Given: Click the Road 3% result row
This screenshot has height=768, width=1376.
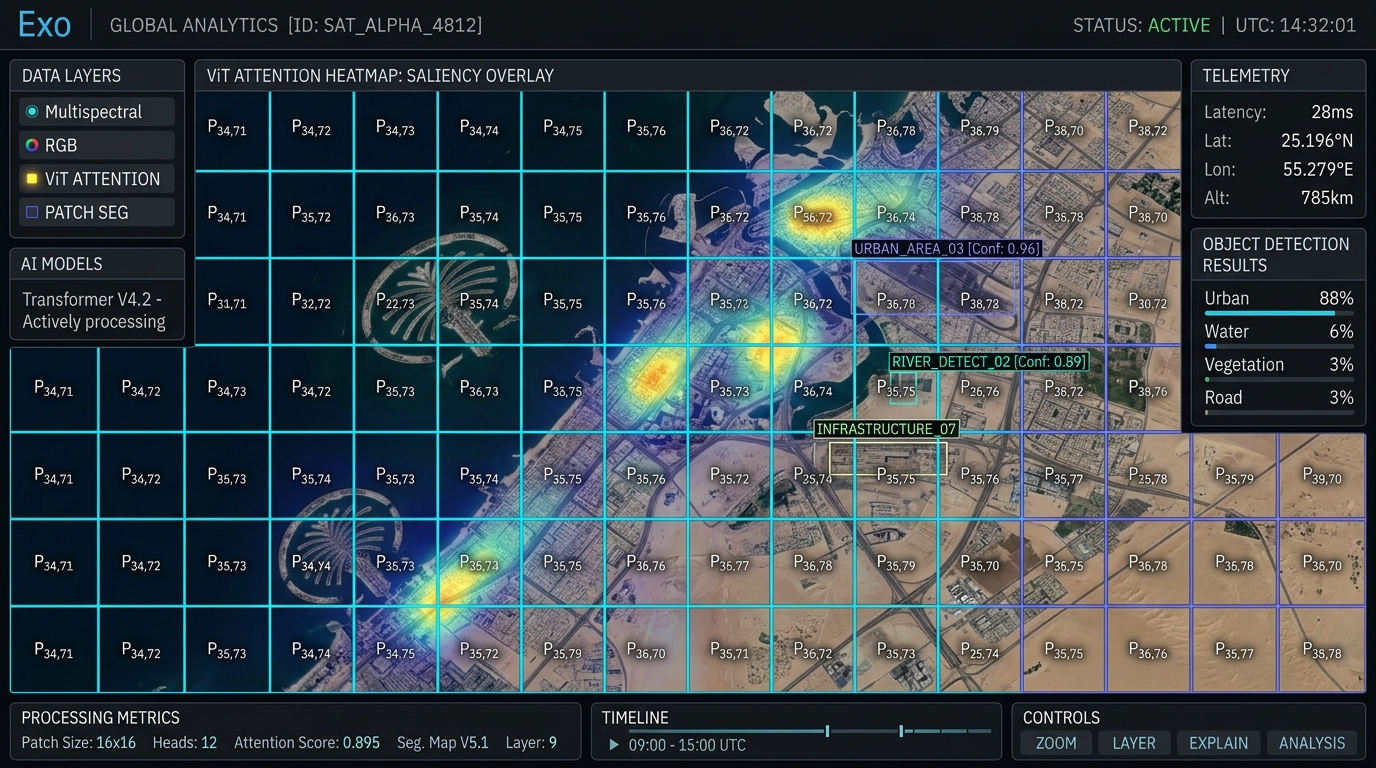Looking at the screenshot, I should click(1278, 402).
